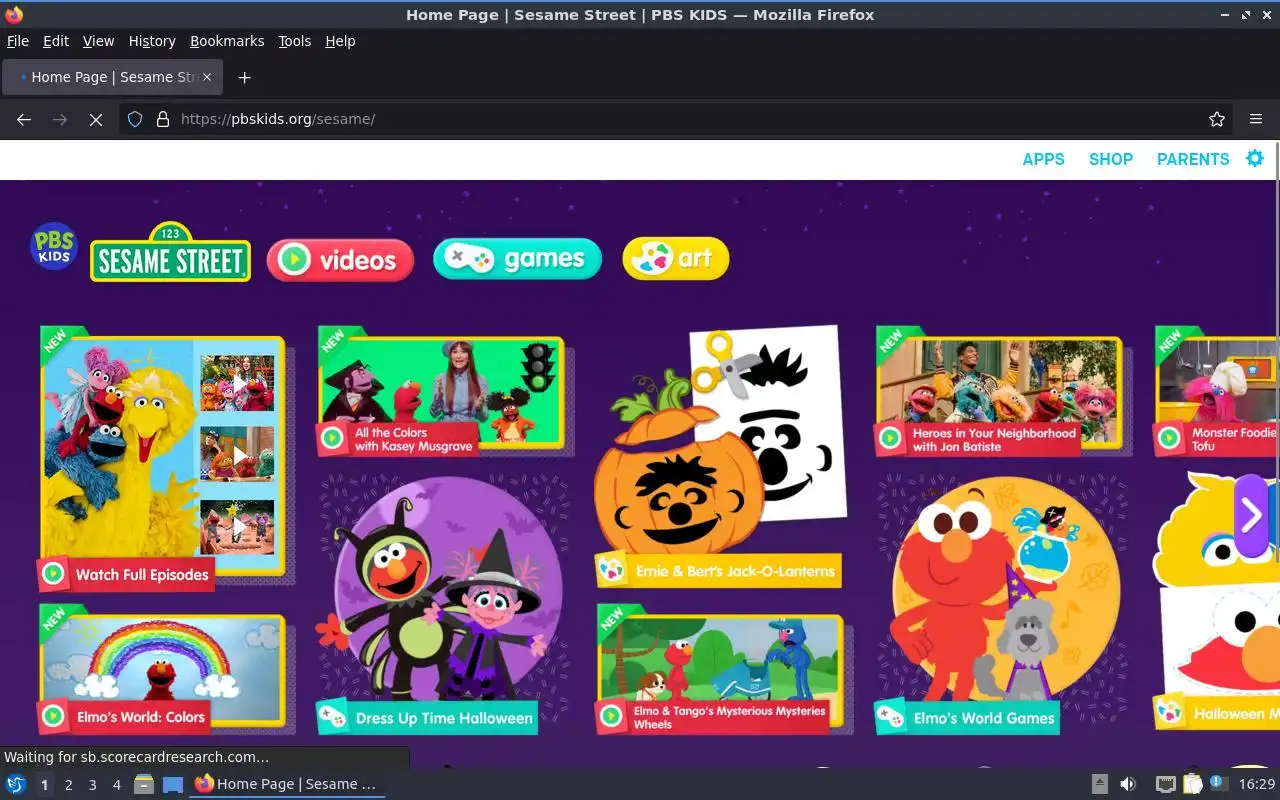Stop loading the page
The image size is (1280, 800).
pyautogui.click(x=96, y=119)
